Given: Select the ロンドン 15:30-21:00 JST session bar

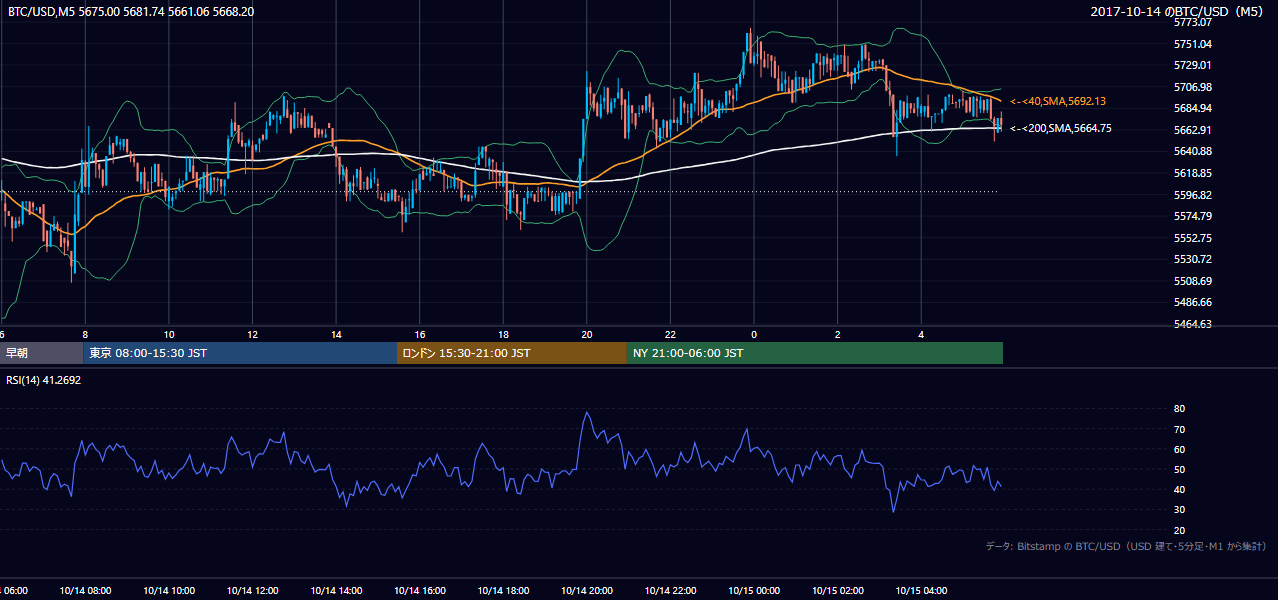Looking at the screenshot, I should [x=512, y=353].
